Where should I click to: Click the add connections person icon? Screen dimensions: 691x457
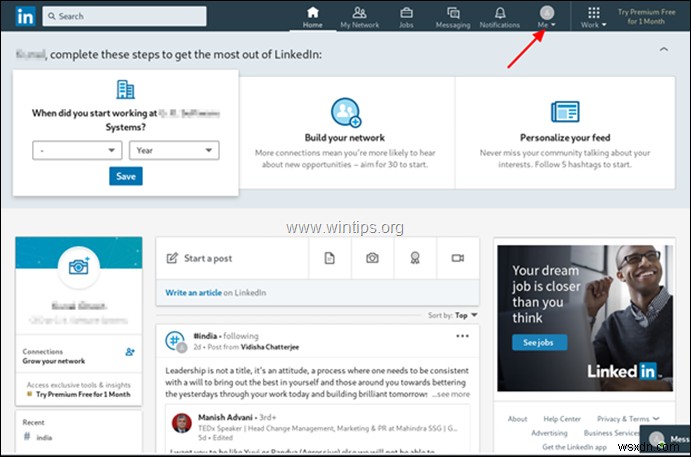click(130, 352)
